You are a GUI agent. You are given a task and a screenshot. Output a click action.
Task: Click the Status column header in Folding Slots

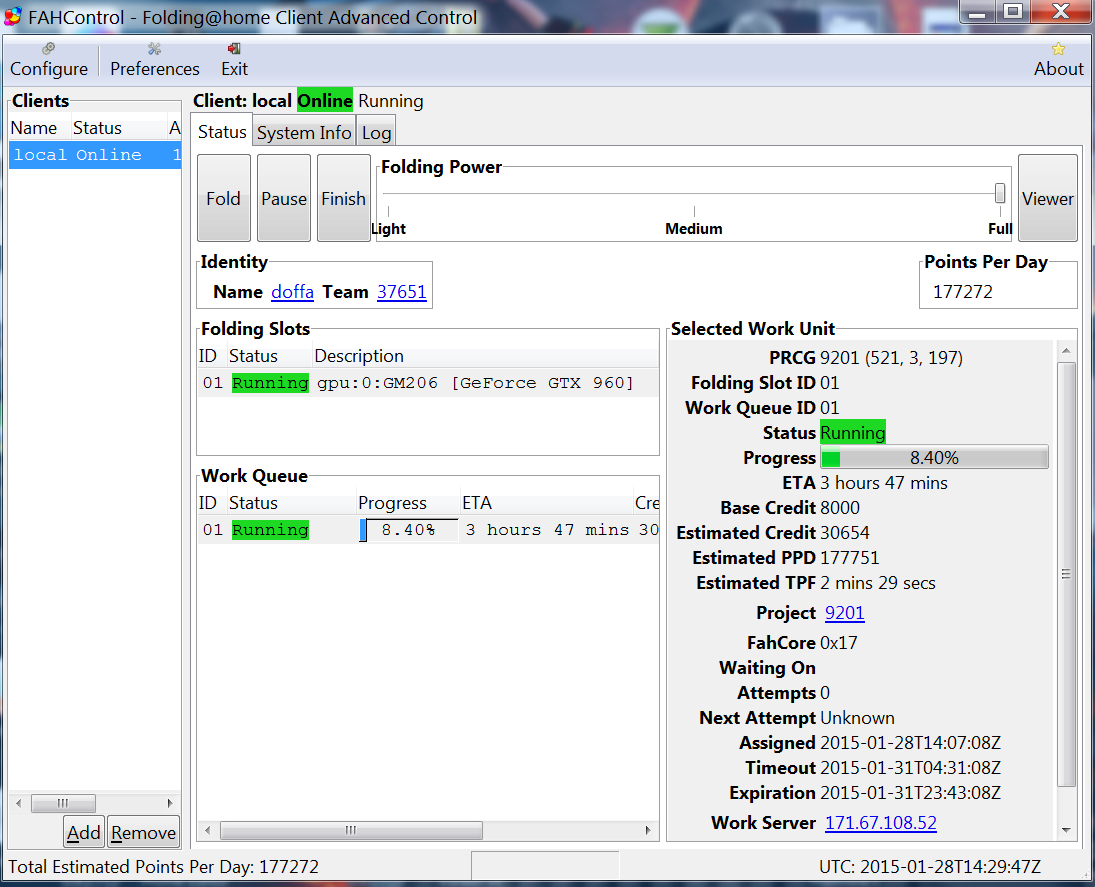click(x=270, y=356)
